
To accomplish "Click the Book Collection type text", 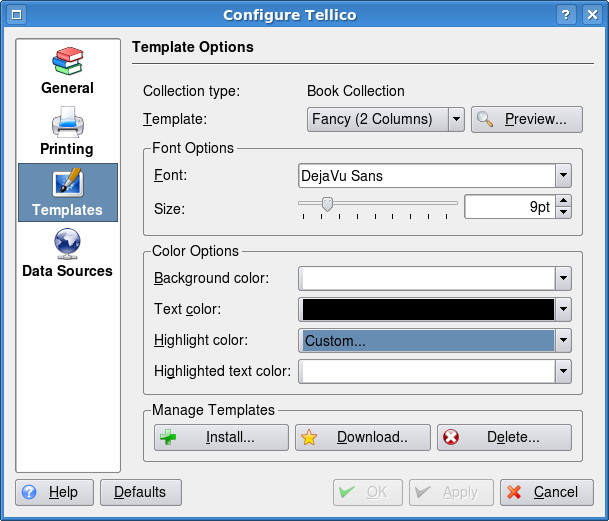I will point(355,91).
